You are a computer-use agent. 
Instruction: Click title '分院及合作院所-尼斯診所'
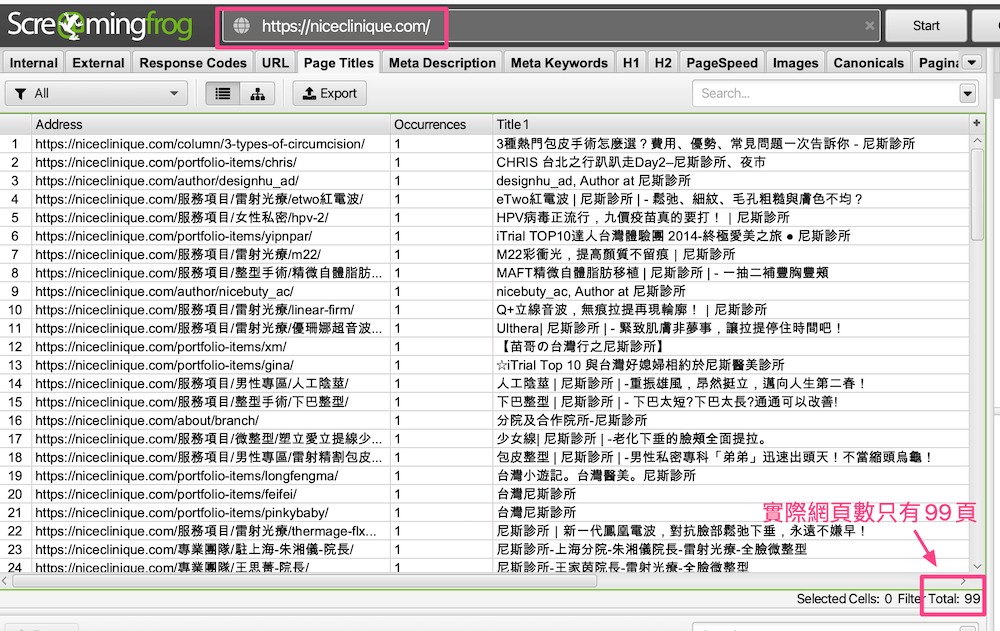pos(572,421)
